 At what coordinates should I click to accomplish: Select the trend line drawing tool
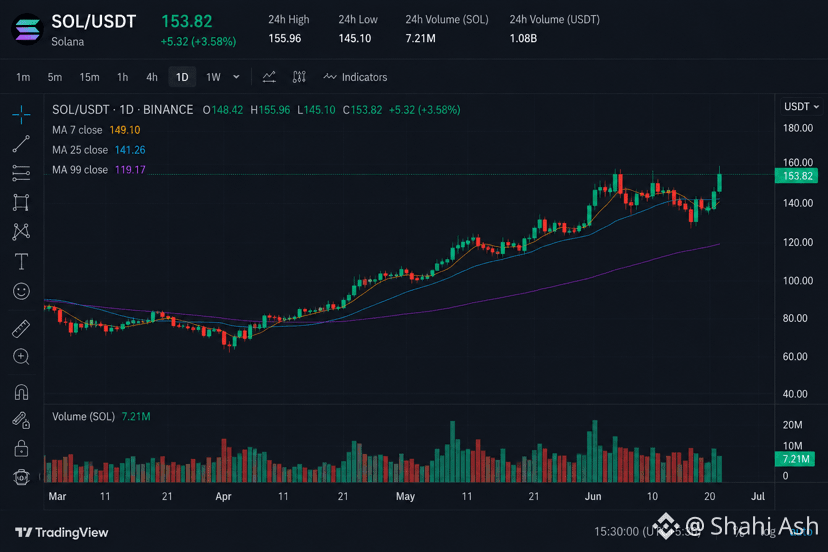21,144
